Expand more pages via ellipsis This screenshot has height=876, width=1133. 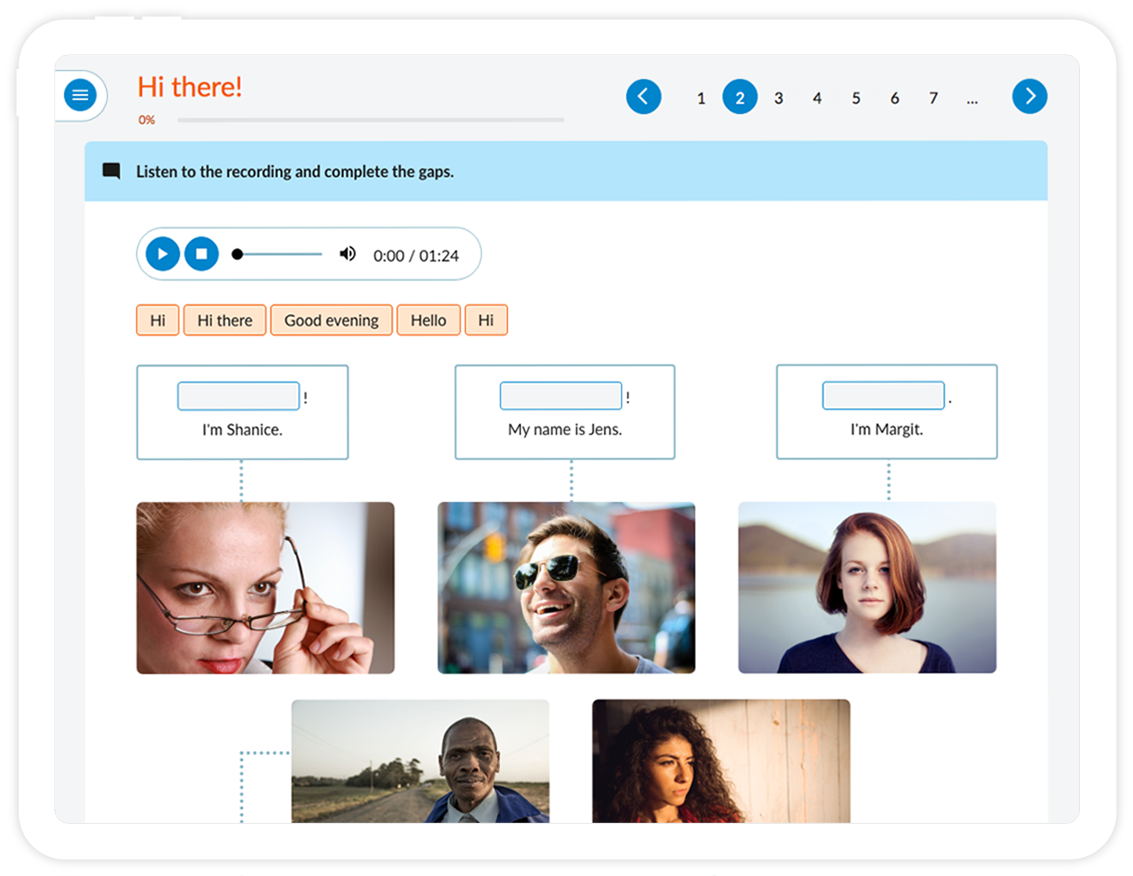(972, 98)
